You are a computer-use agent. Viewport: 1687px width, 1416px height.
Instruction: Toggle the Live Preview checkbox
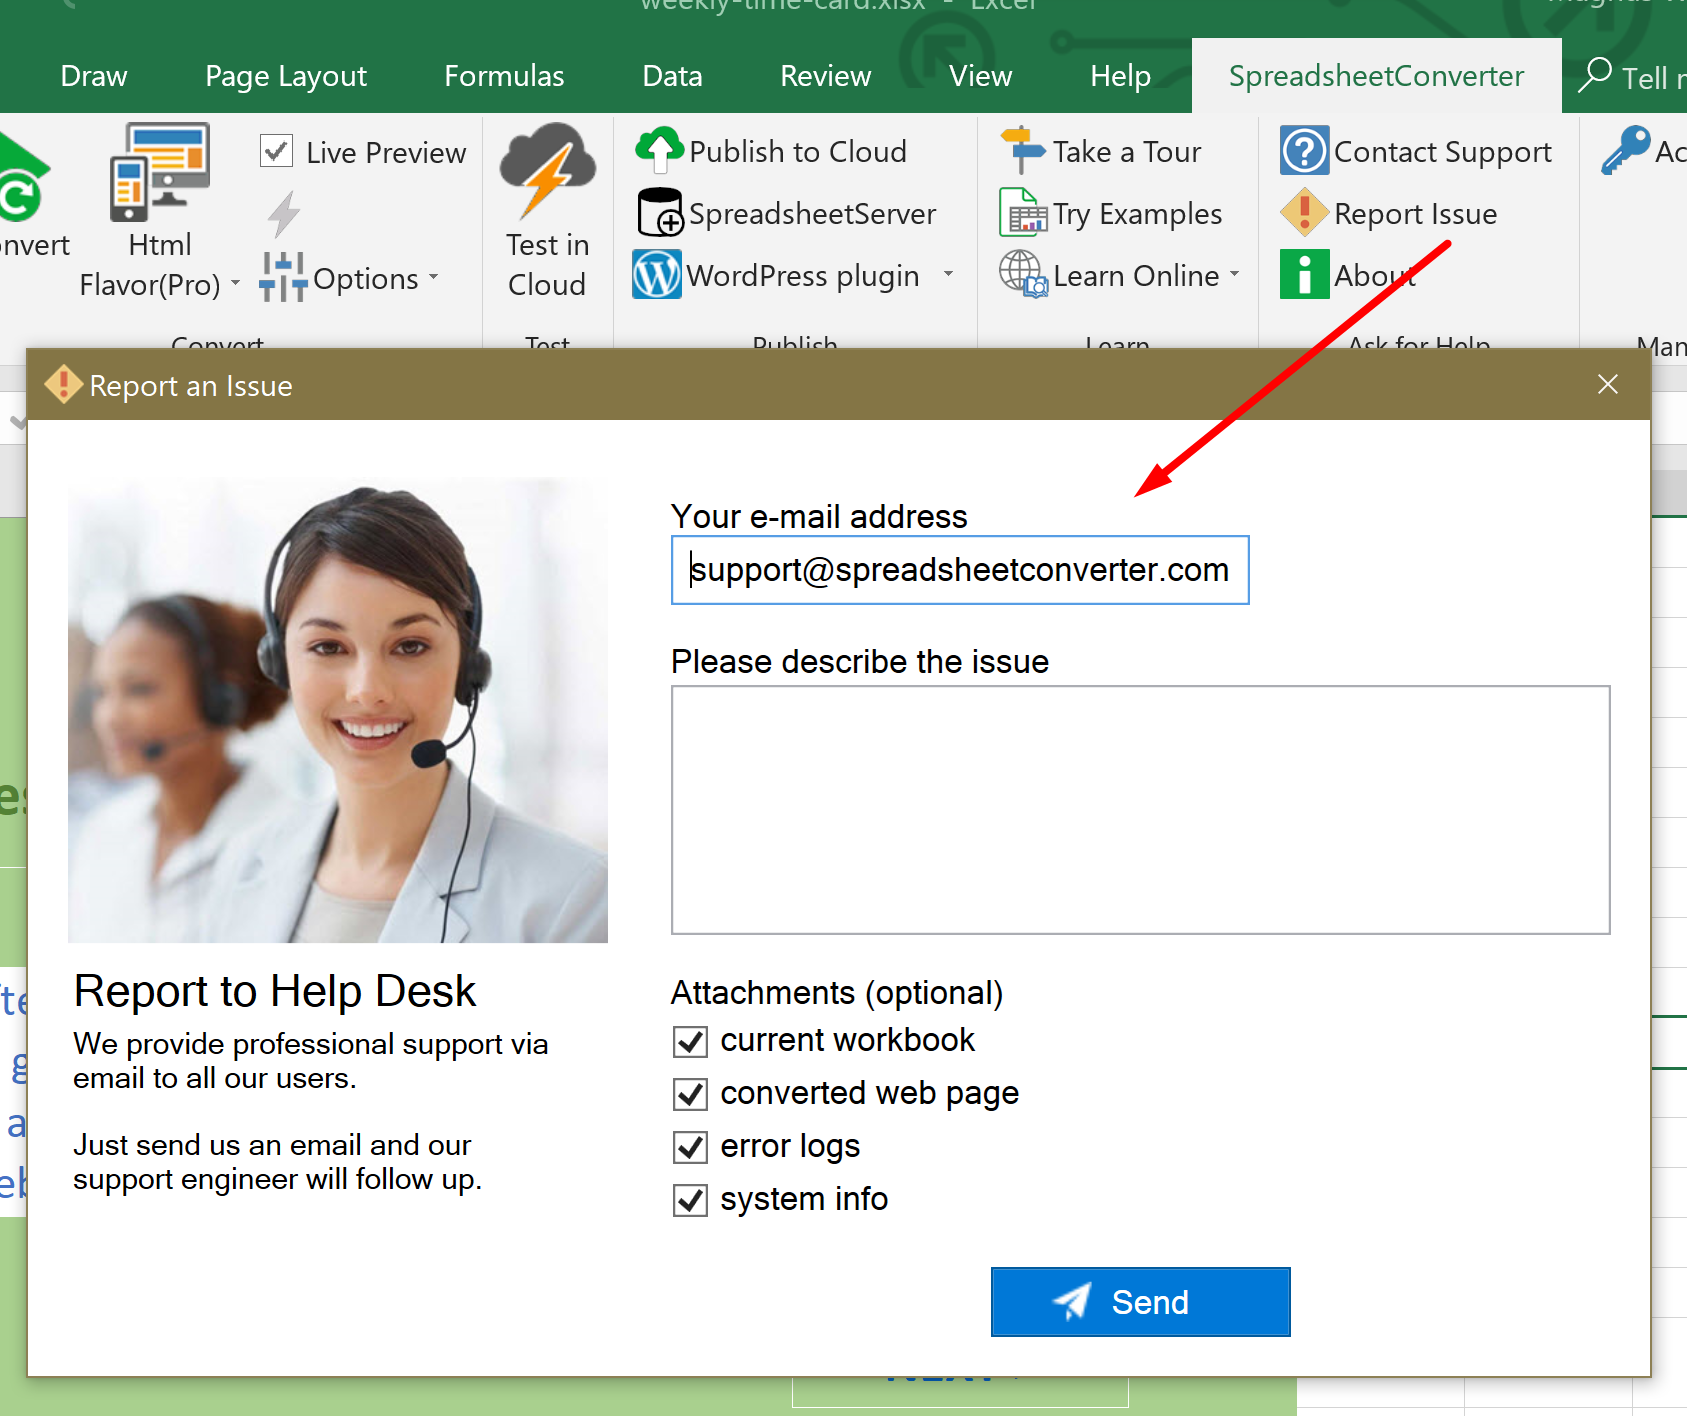[x=277, y=151]
